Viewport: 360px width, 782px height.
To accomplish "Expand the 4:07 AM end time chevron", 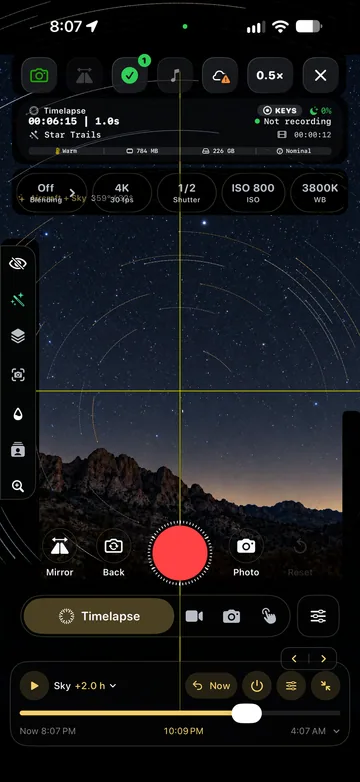I will click(x=337, y=731).
